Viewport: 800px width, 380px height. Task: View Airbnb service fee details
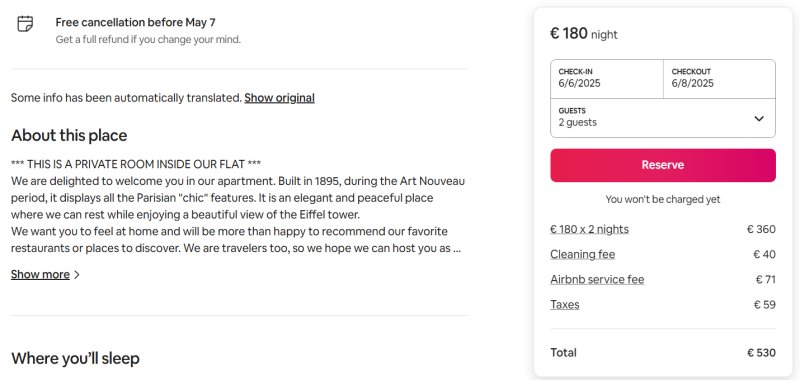point(597,280)
